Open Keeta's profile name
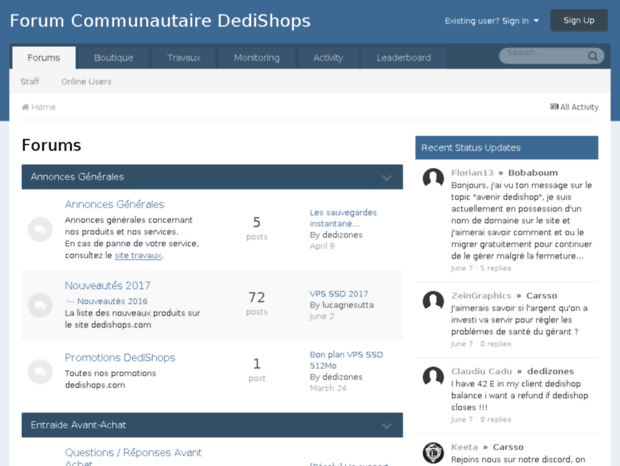Viewport: 620px width, 466px height. (x=465, y=447)
